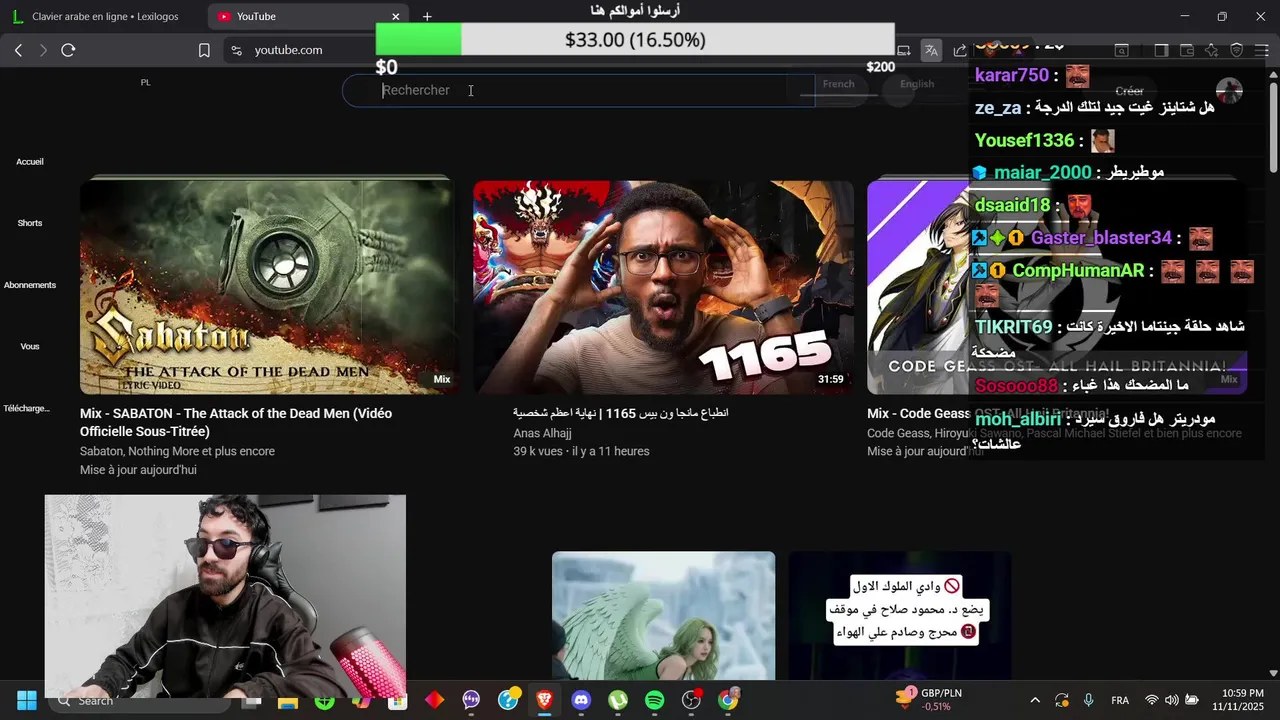The width and height of the screenshot is (1280, 720).
Task: Open Wi-Fi network tray icon
Action: click(x=1152, y=700)
